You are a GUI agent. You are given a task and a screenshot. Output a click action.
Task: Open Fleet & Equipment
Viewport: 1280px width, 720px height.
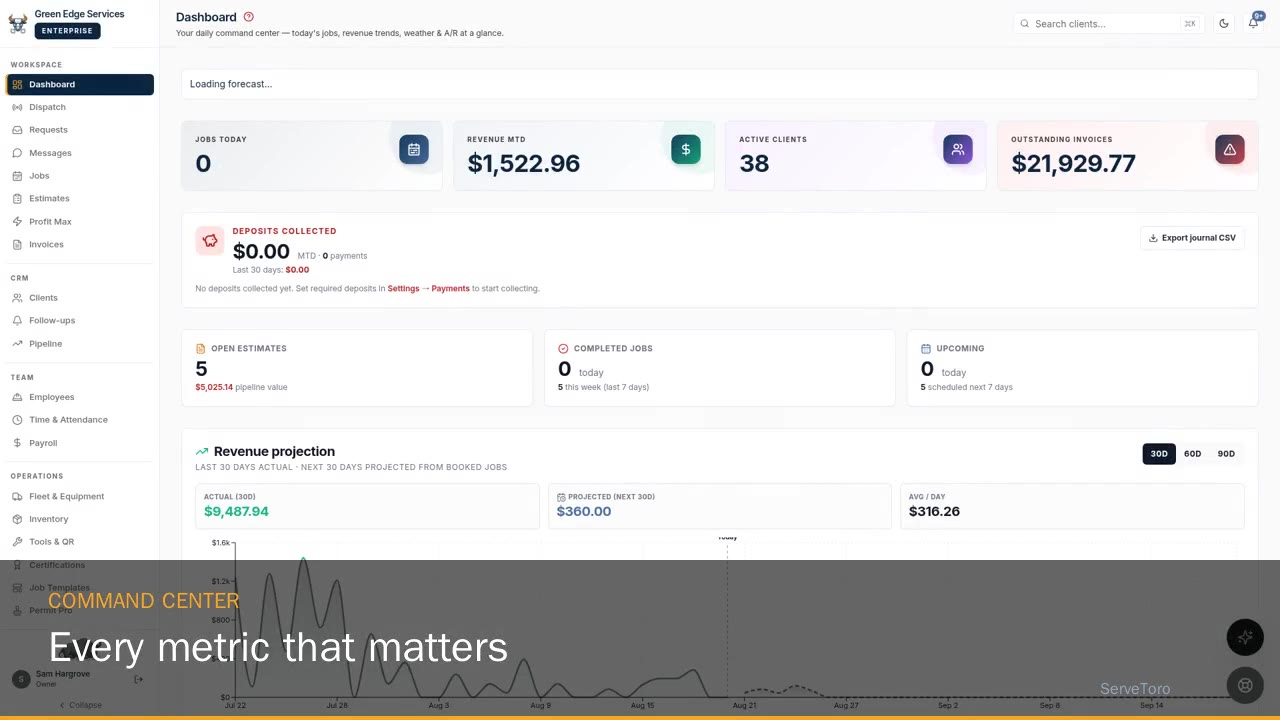pos(80,496)
